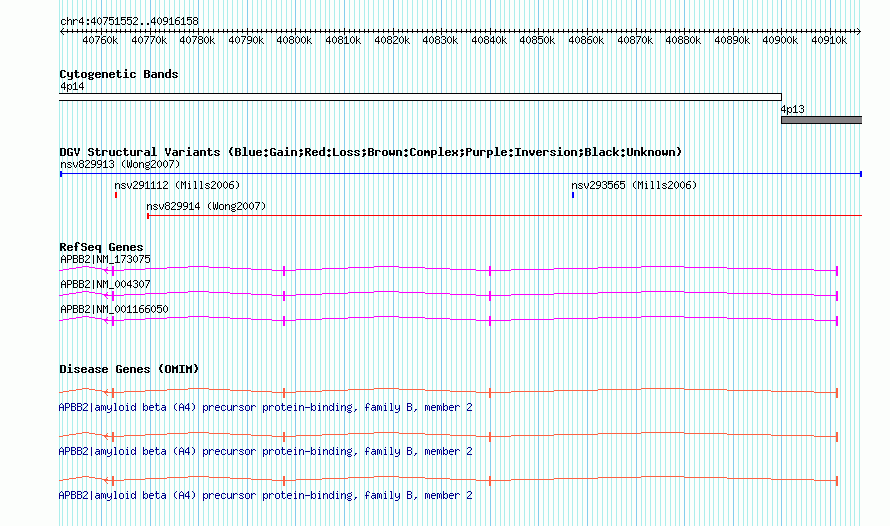Screen dimensions: 890x526
Task: Click the 40910k ruler label
Action: click(829, 40)
